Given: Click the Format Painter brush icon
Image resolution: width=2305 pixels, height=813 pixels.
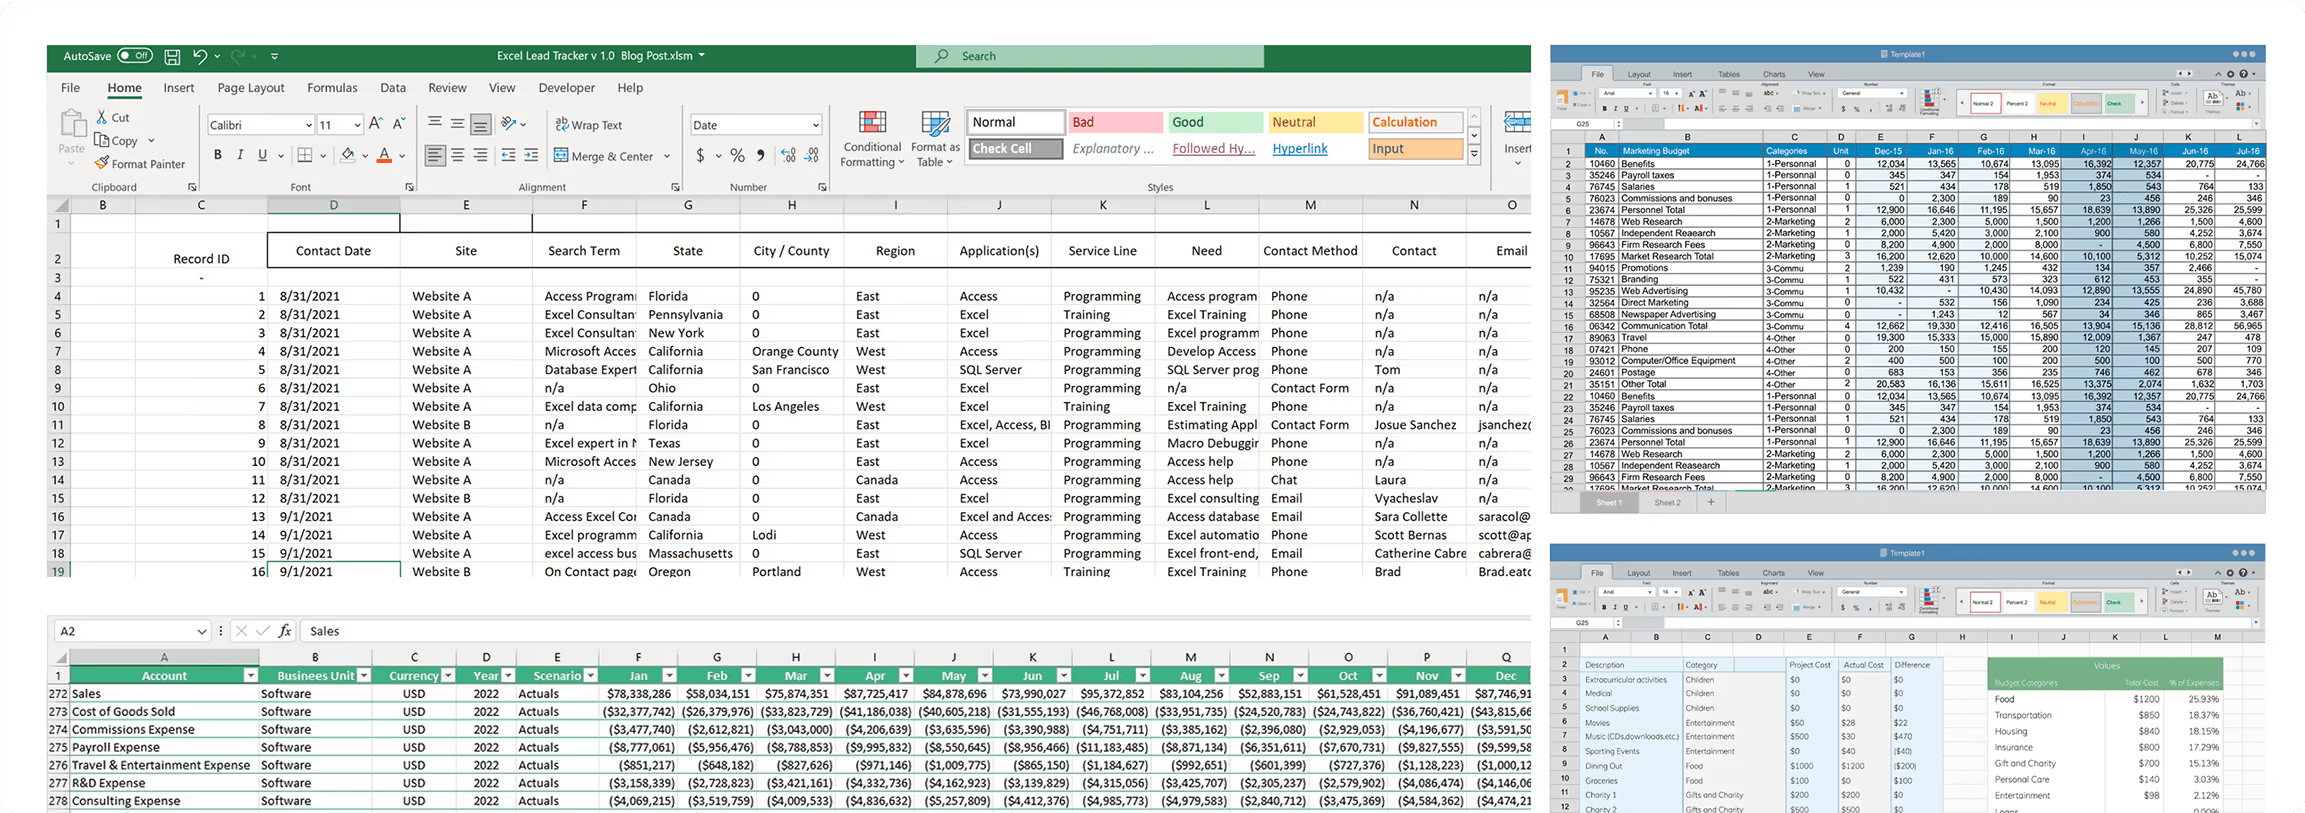Looking at the screenshot, I should pyautogui.click(x=102, y=163).
